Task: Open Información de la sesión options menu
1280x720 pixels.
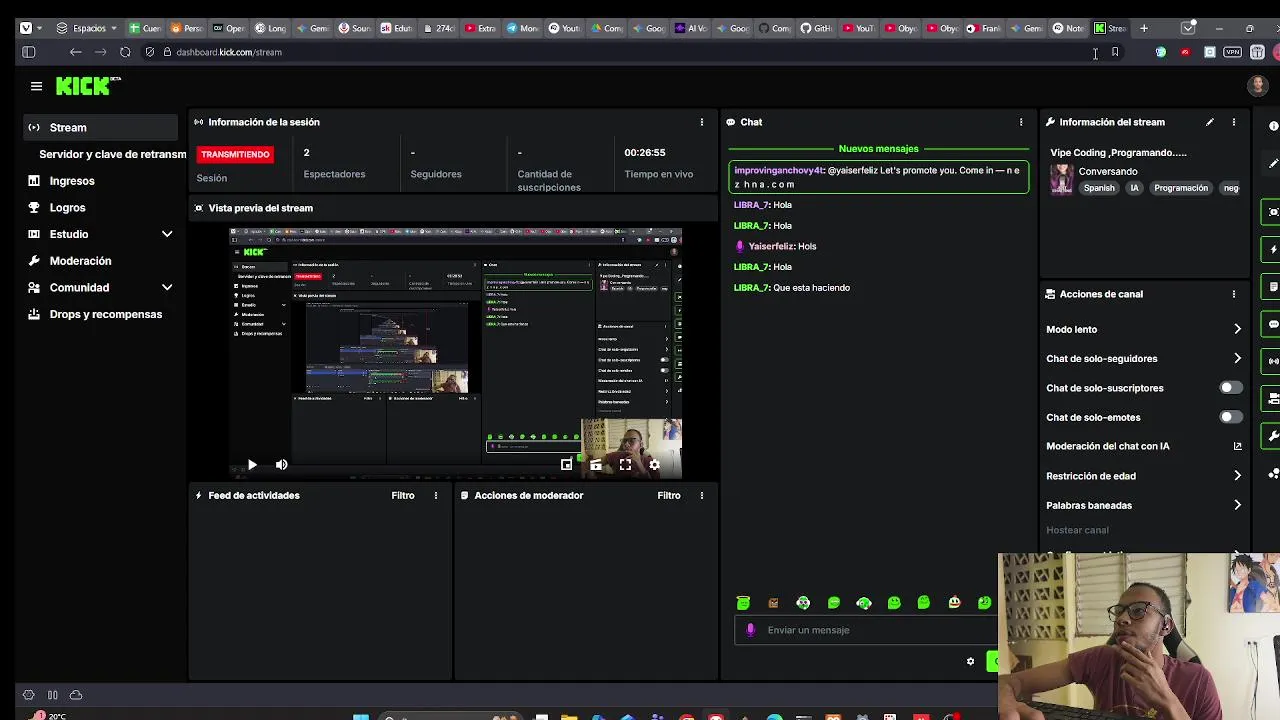Action: (x=702, y=122)
